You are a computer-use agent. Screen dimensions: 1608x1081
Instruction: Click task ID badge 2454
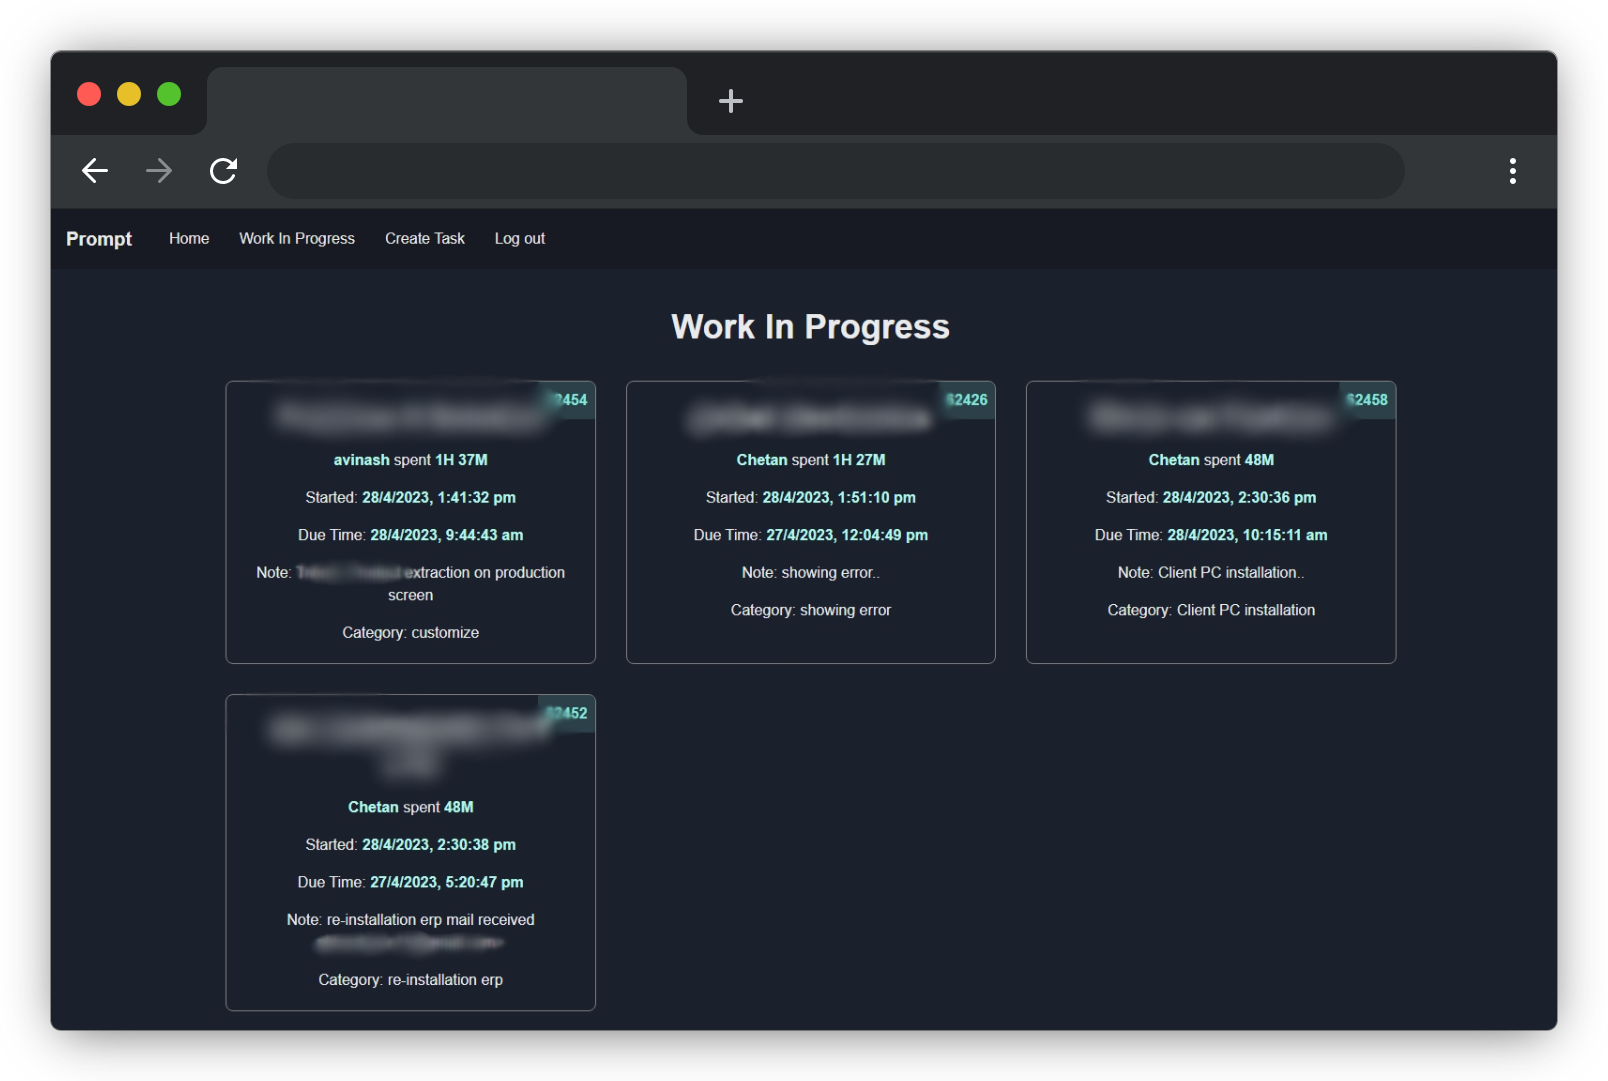click(568, 400)
